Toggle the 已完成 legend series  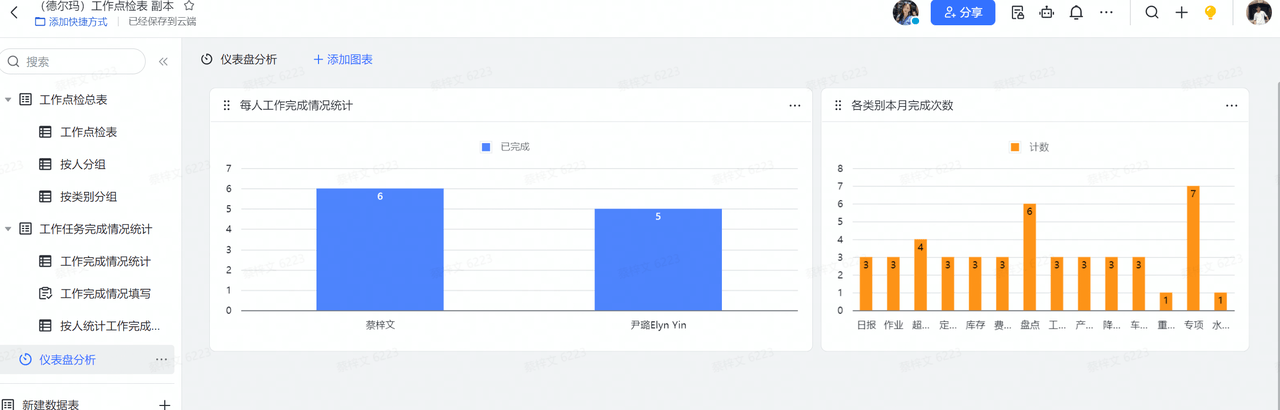coord(506,147)
